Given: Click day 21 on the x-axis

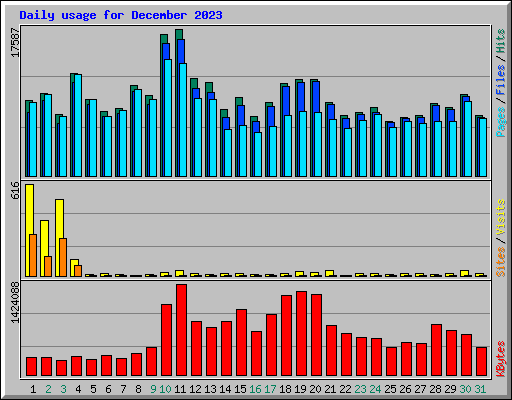Looking at the screenshot, I should click(330, 389).
